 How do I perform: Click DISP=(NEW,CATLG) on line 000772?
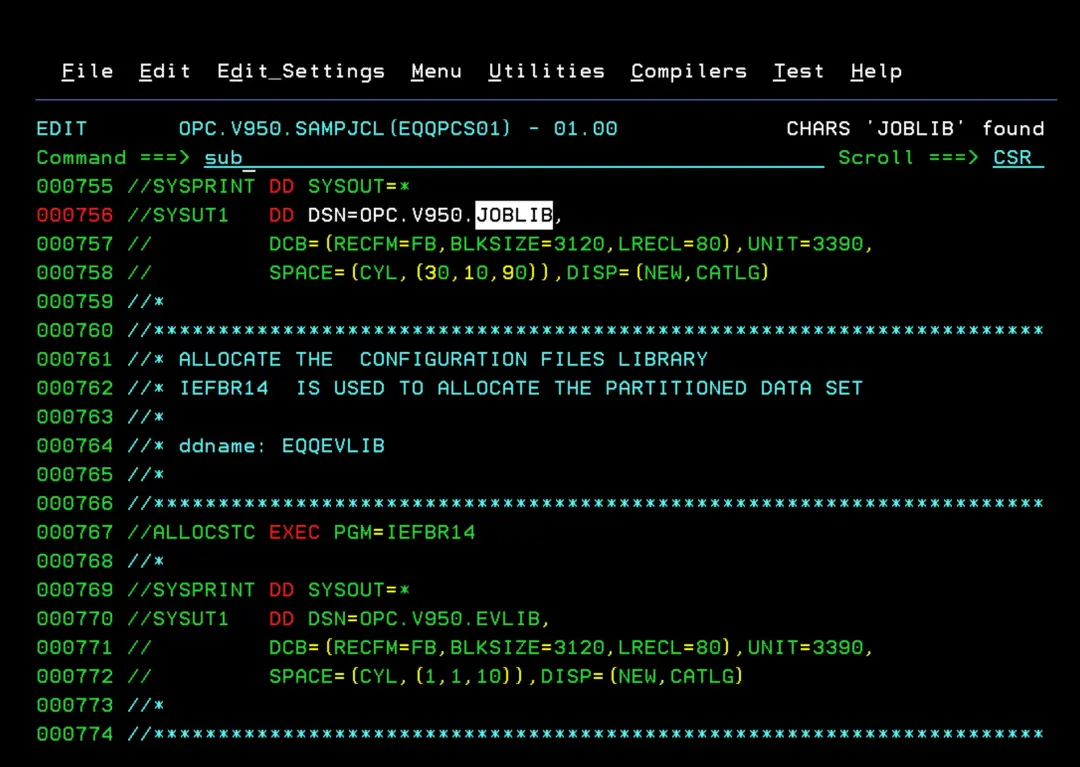click(x=642, y=677)
